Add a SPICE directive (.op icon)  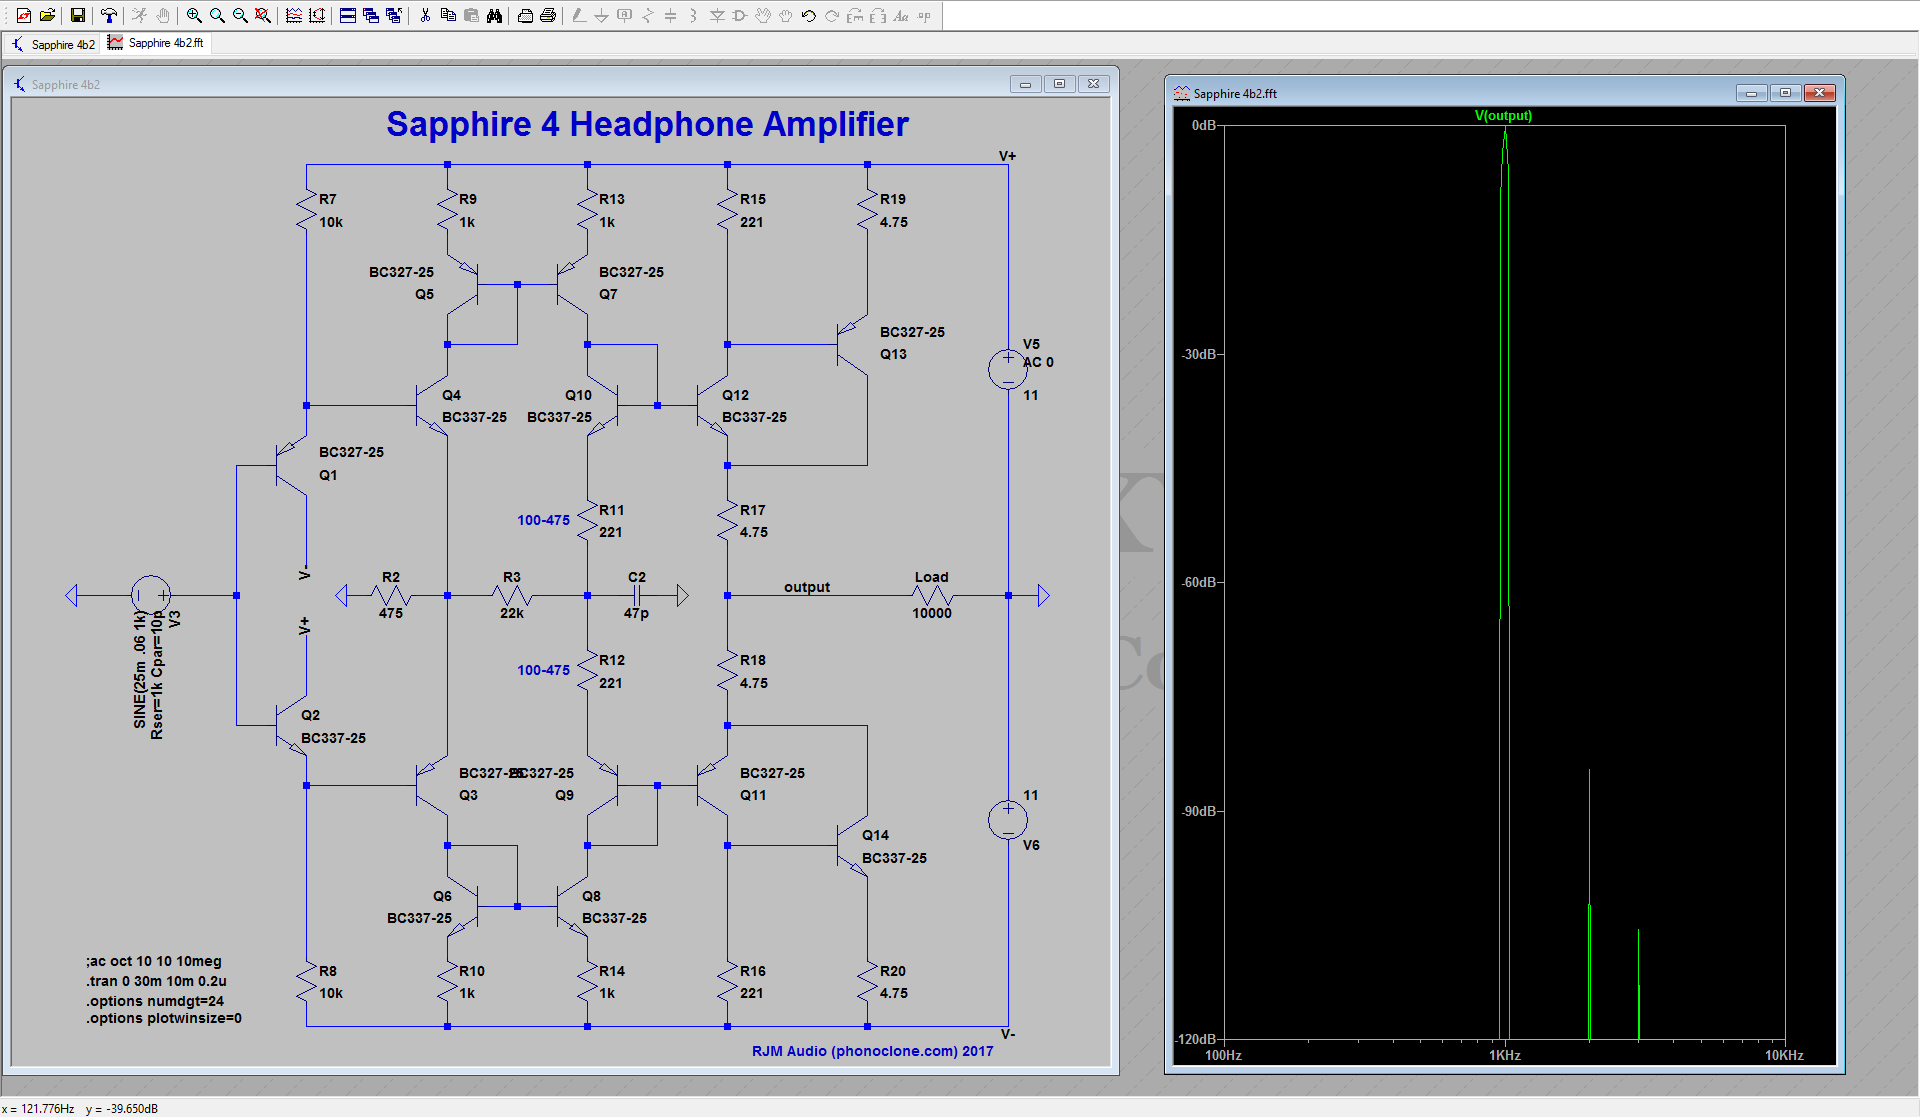pyautogui.click(x=924, y=15)
